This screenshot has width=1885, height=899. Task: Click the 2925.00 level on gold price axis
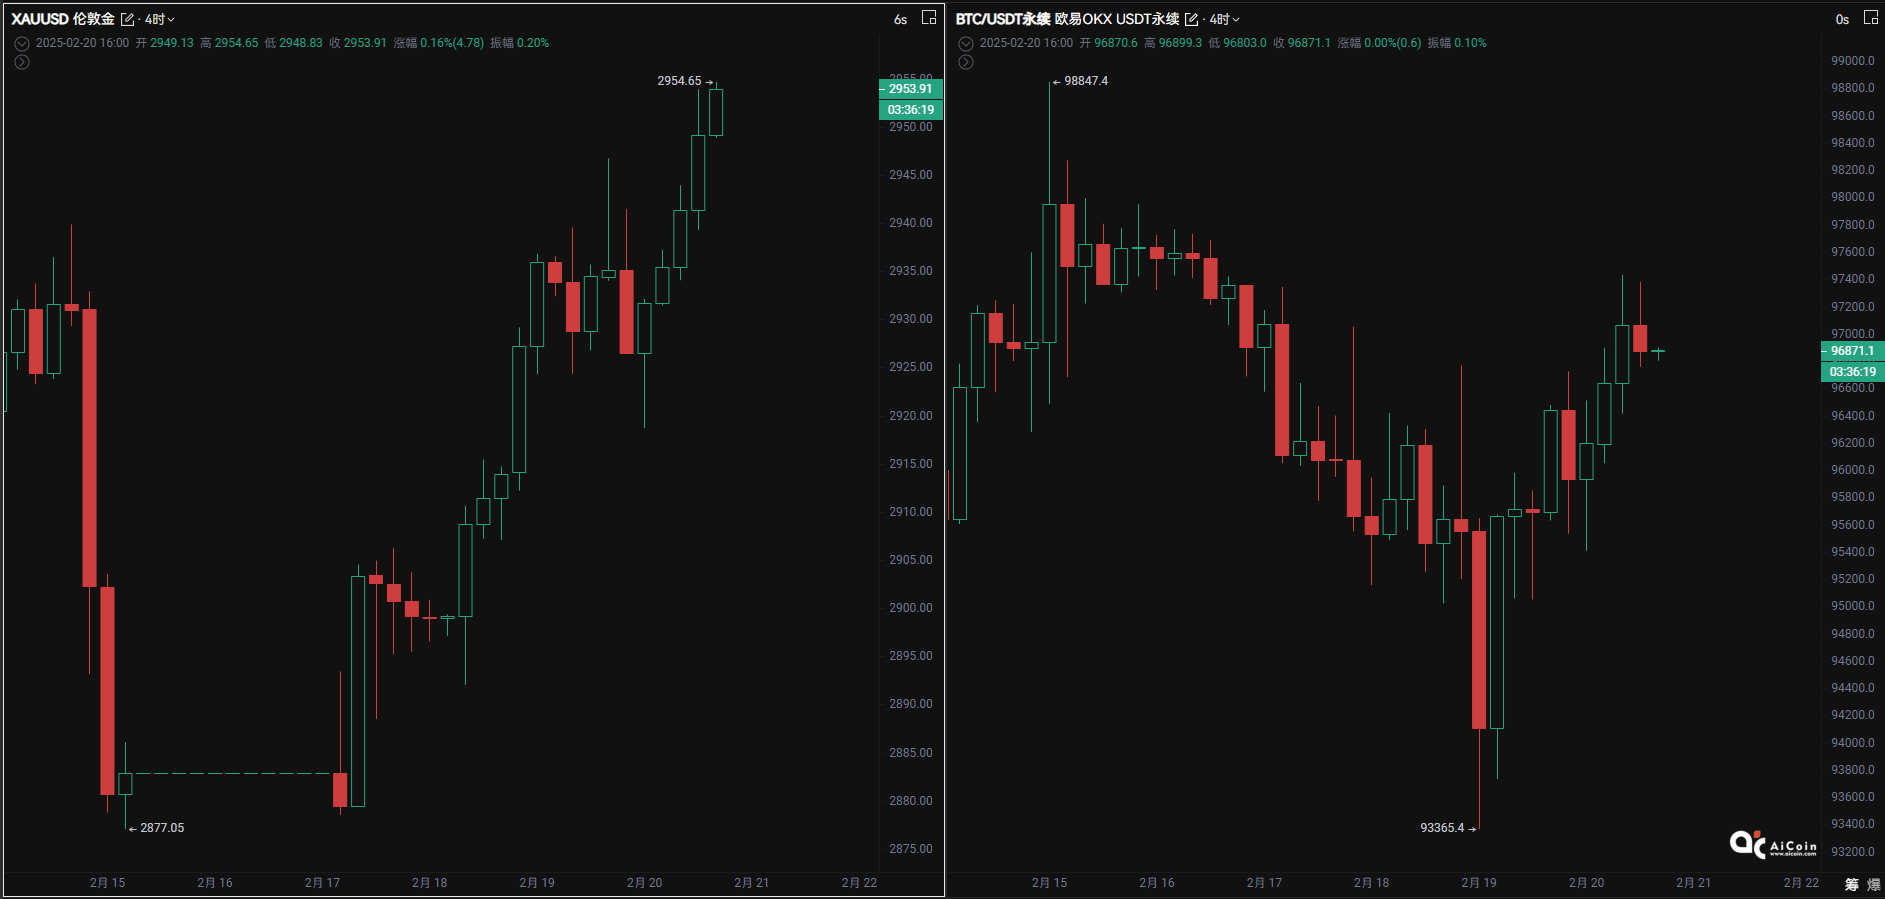[911, 367]
